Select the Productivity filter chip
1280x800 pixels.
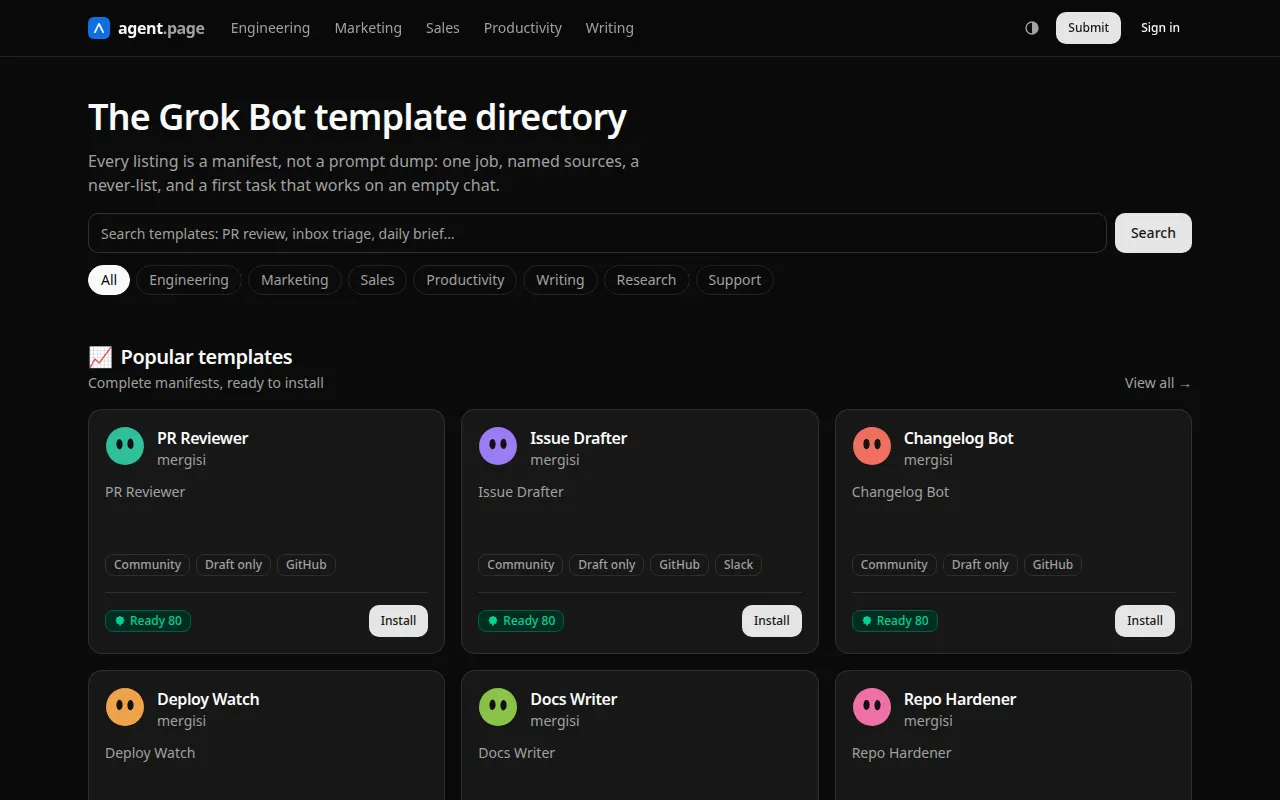pyautogui.click(x=465, y=280)
